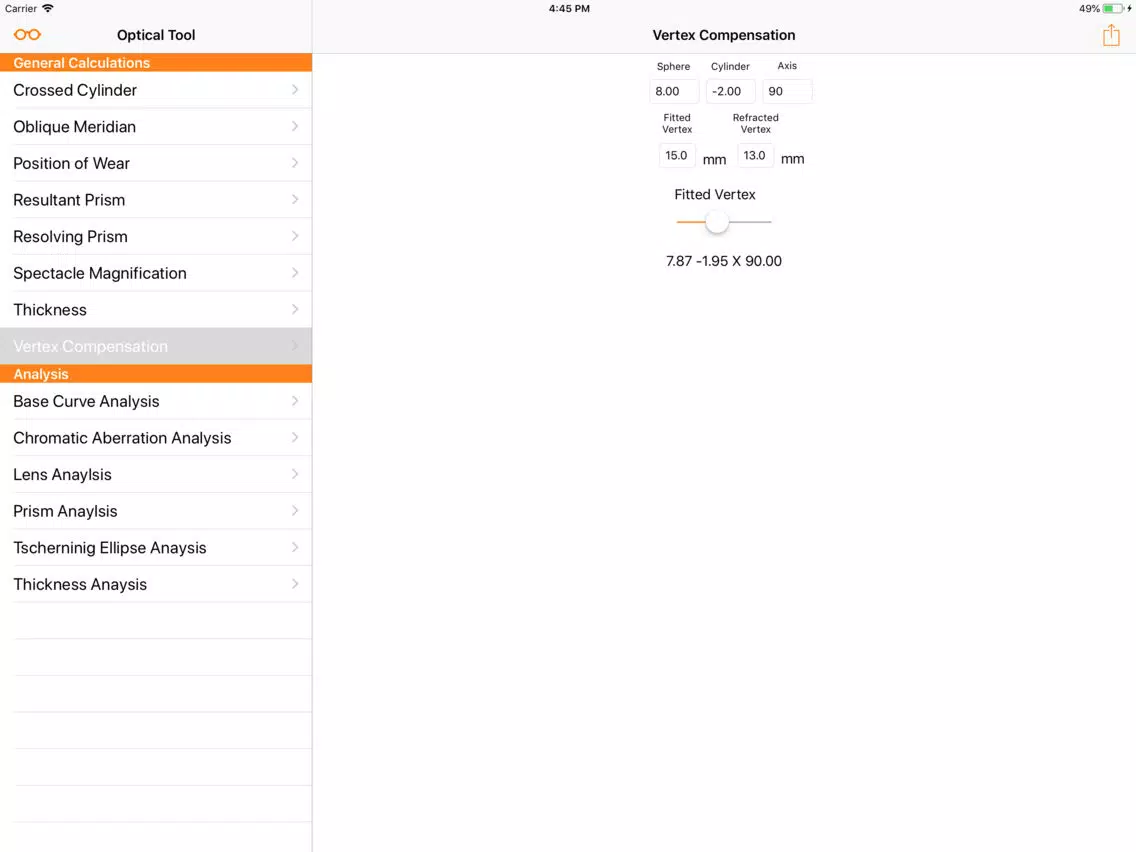This screenshot has width=1136, height=852.
Task: Click the Sphere label
Action: [x=673, y=66]
